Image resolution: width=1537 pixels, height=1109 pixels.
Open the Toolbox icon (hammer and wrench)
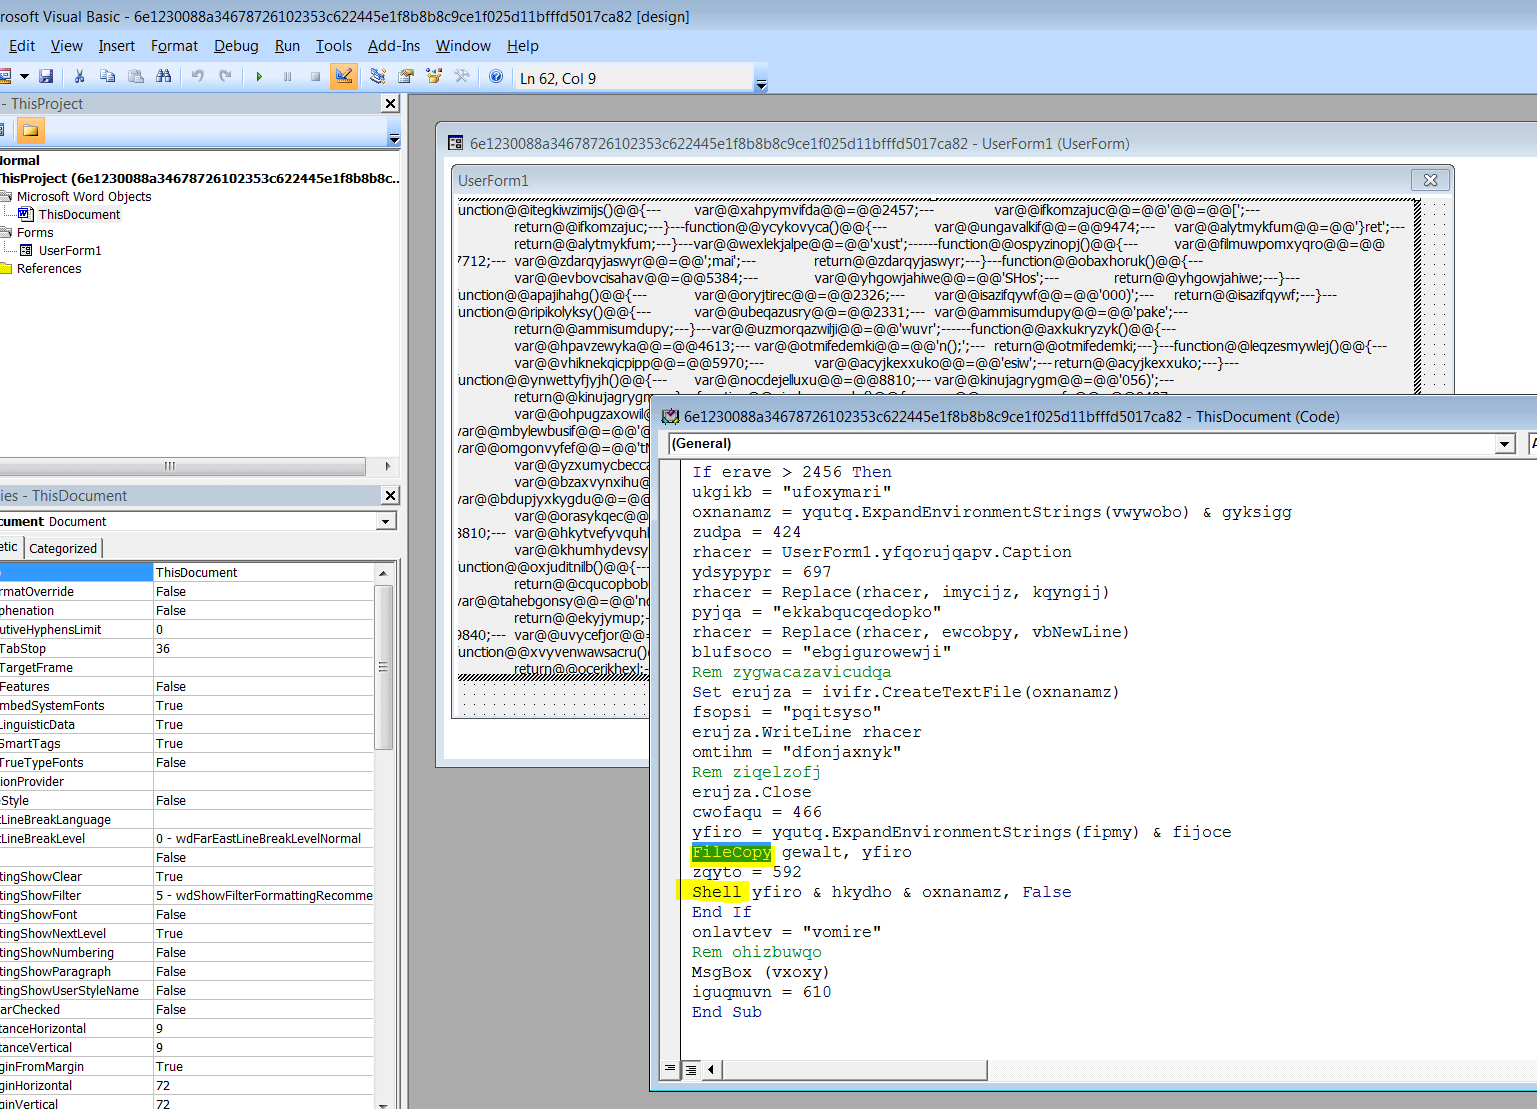461,76
